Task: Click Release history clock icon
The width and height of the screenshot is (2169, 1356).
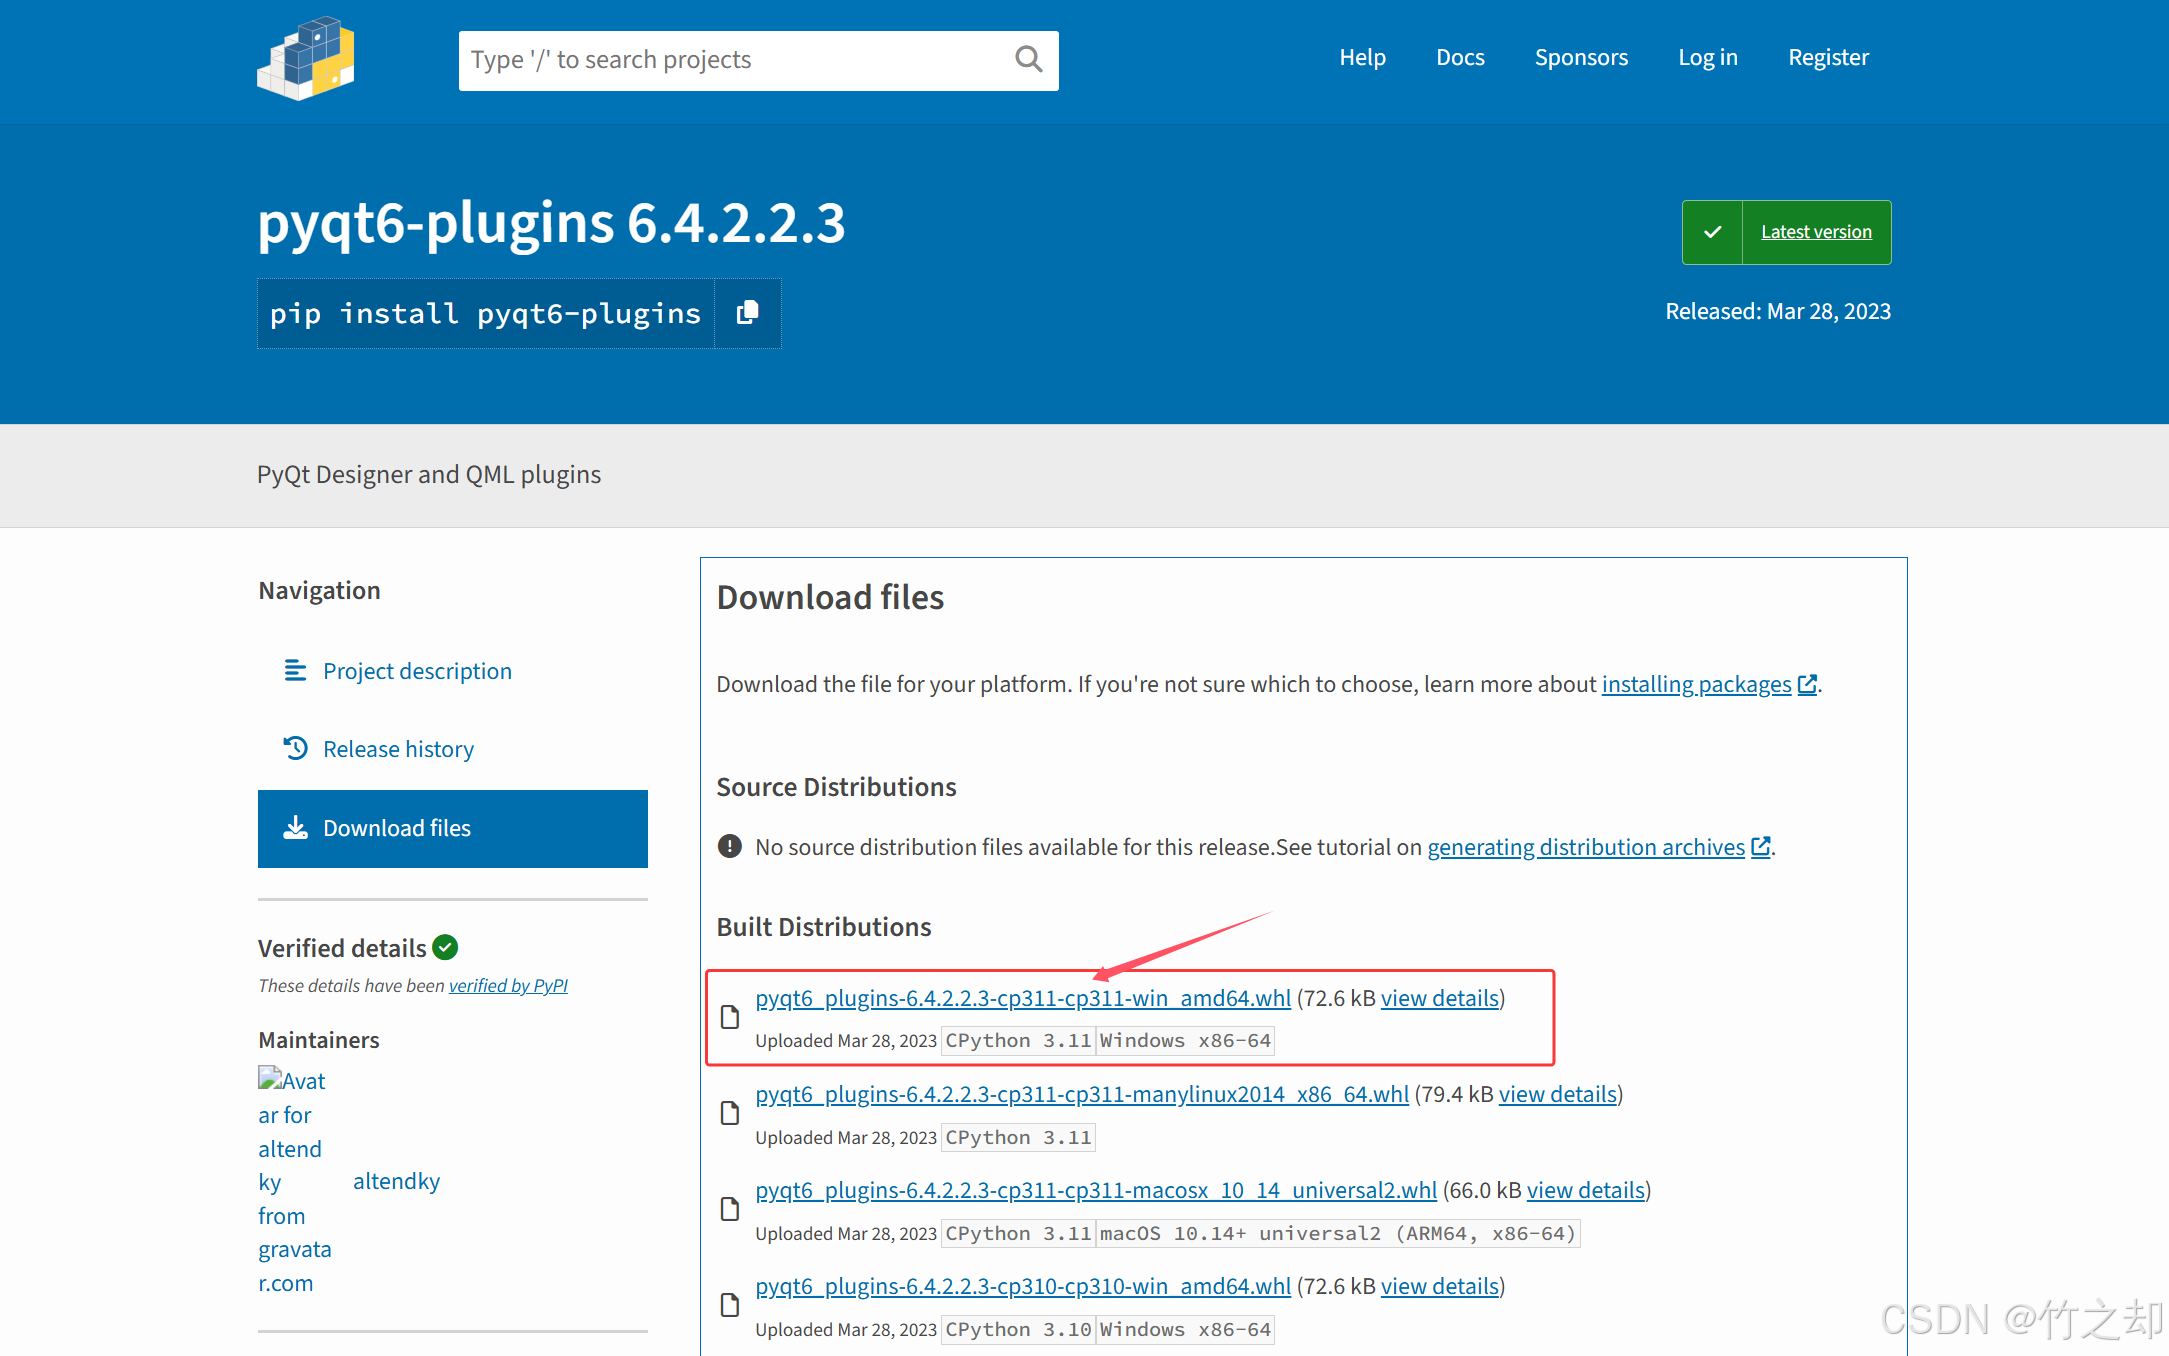Action: [x=295, y=748]
